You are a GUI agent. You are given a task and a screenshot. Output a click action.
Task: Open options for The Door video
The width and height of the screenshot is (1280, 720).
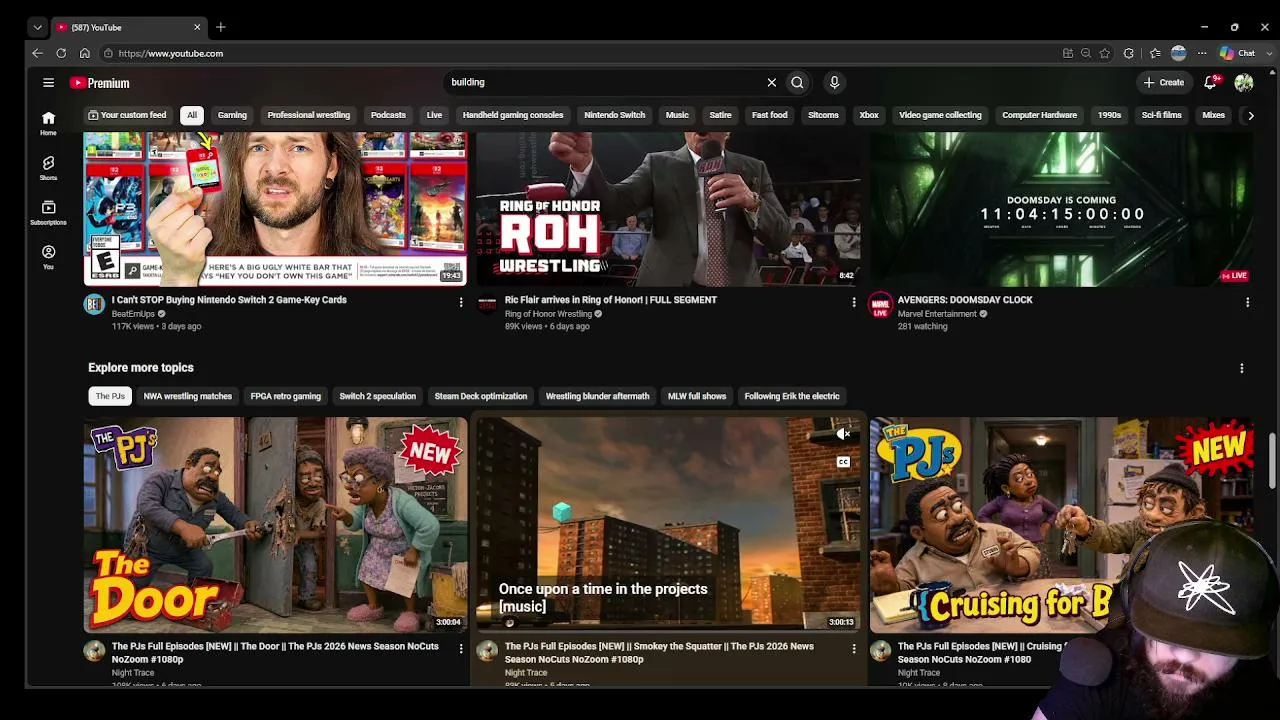point(461,649)
